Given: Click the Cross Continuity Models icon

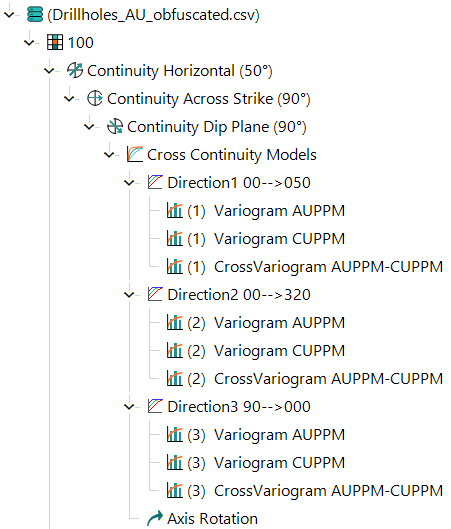Looking at the screenshot, I should click(x=135, y=154).
